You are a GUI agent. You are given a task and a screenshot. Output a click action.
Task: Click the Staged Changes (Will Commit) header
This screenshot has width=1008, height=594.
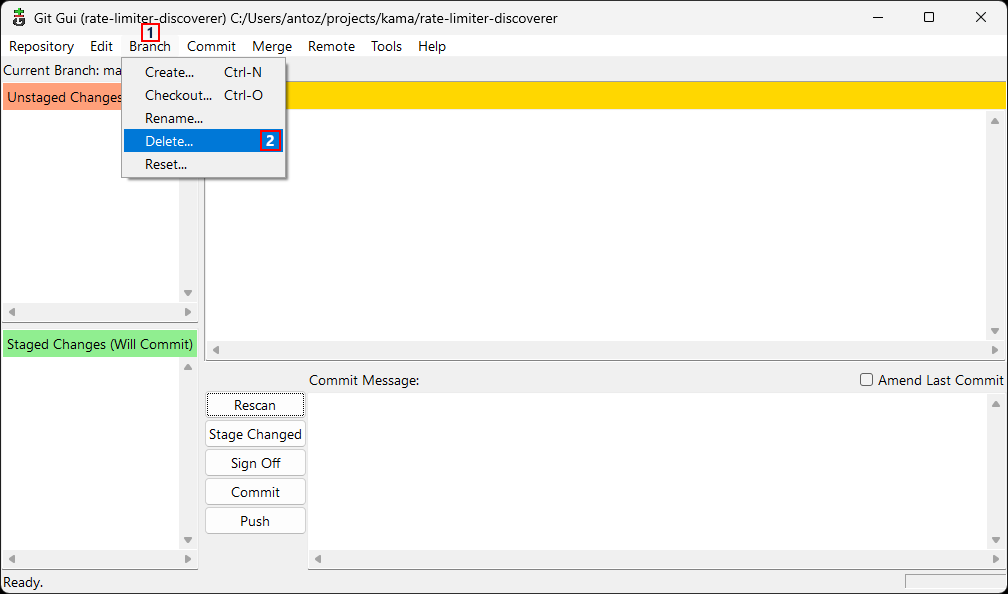pos(100,344)
